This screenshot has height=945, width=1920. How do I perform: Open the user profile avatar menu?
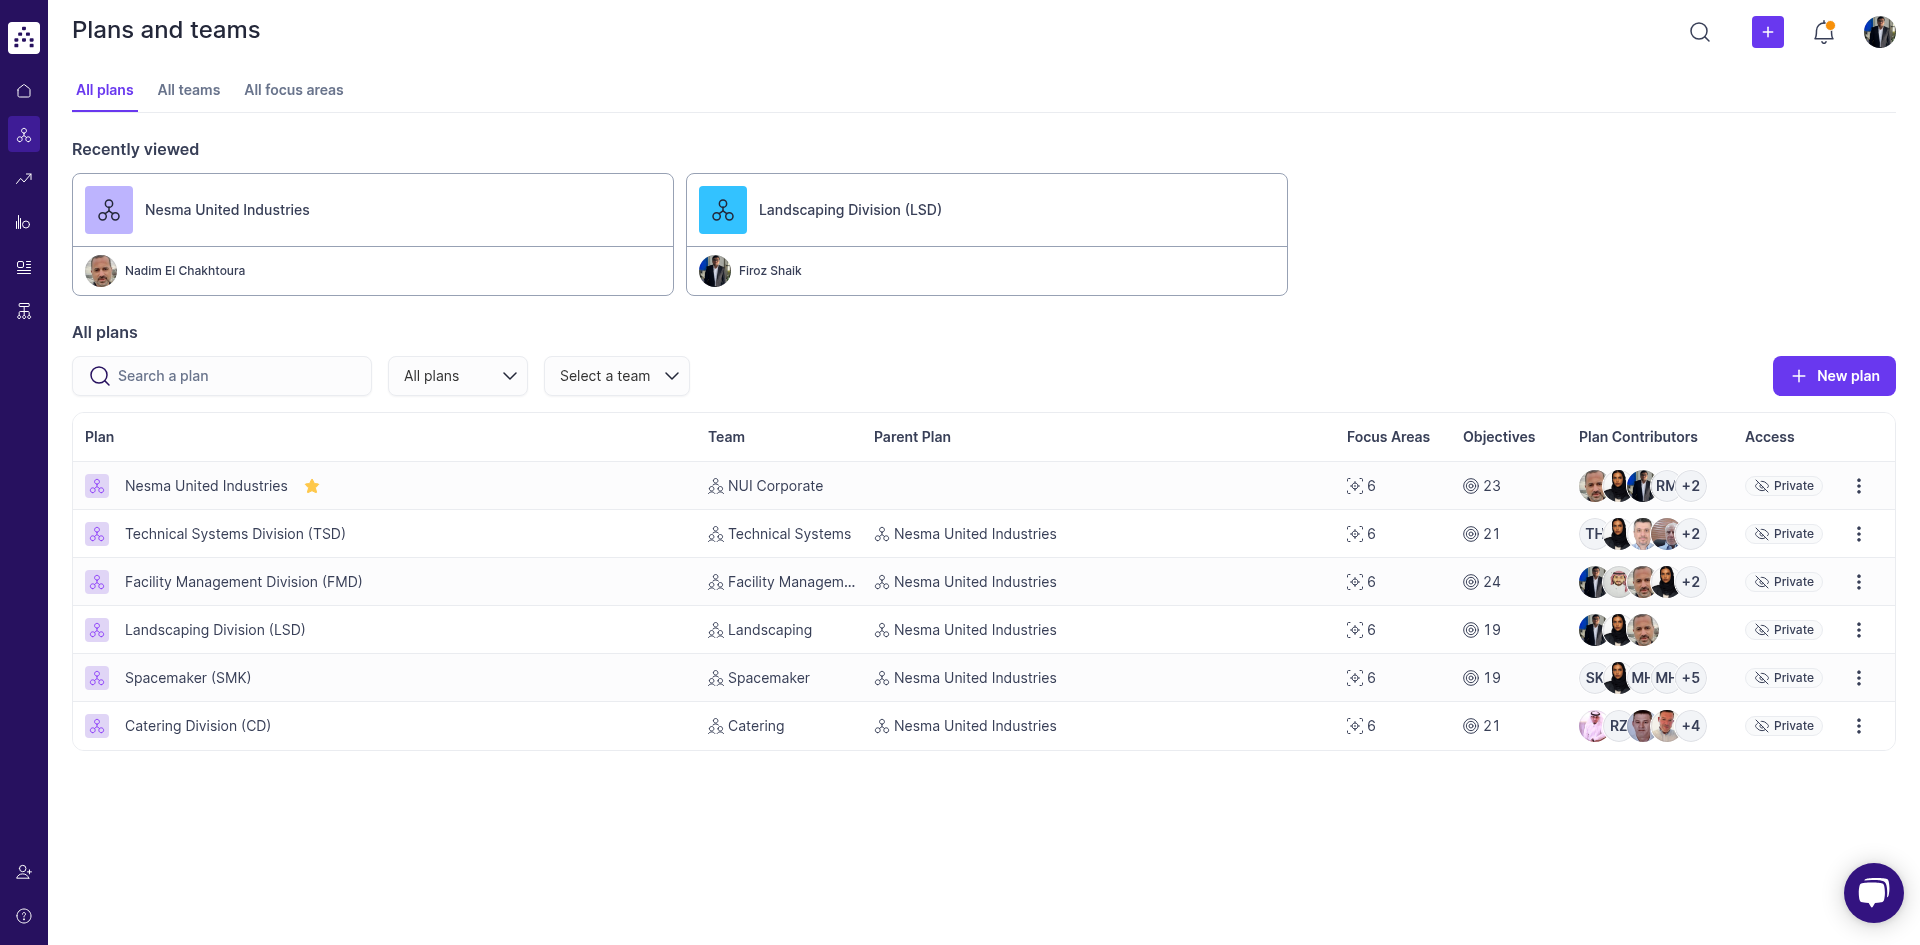[x=1879, y=32]
